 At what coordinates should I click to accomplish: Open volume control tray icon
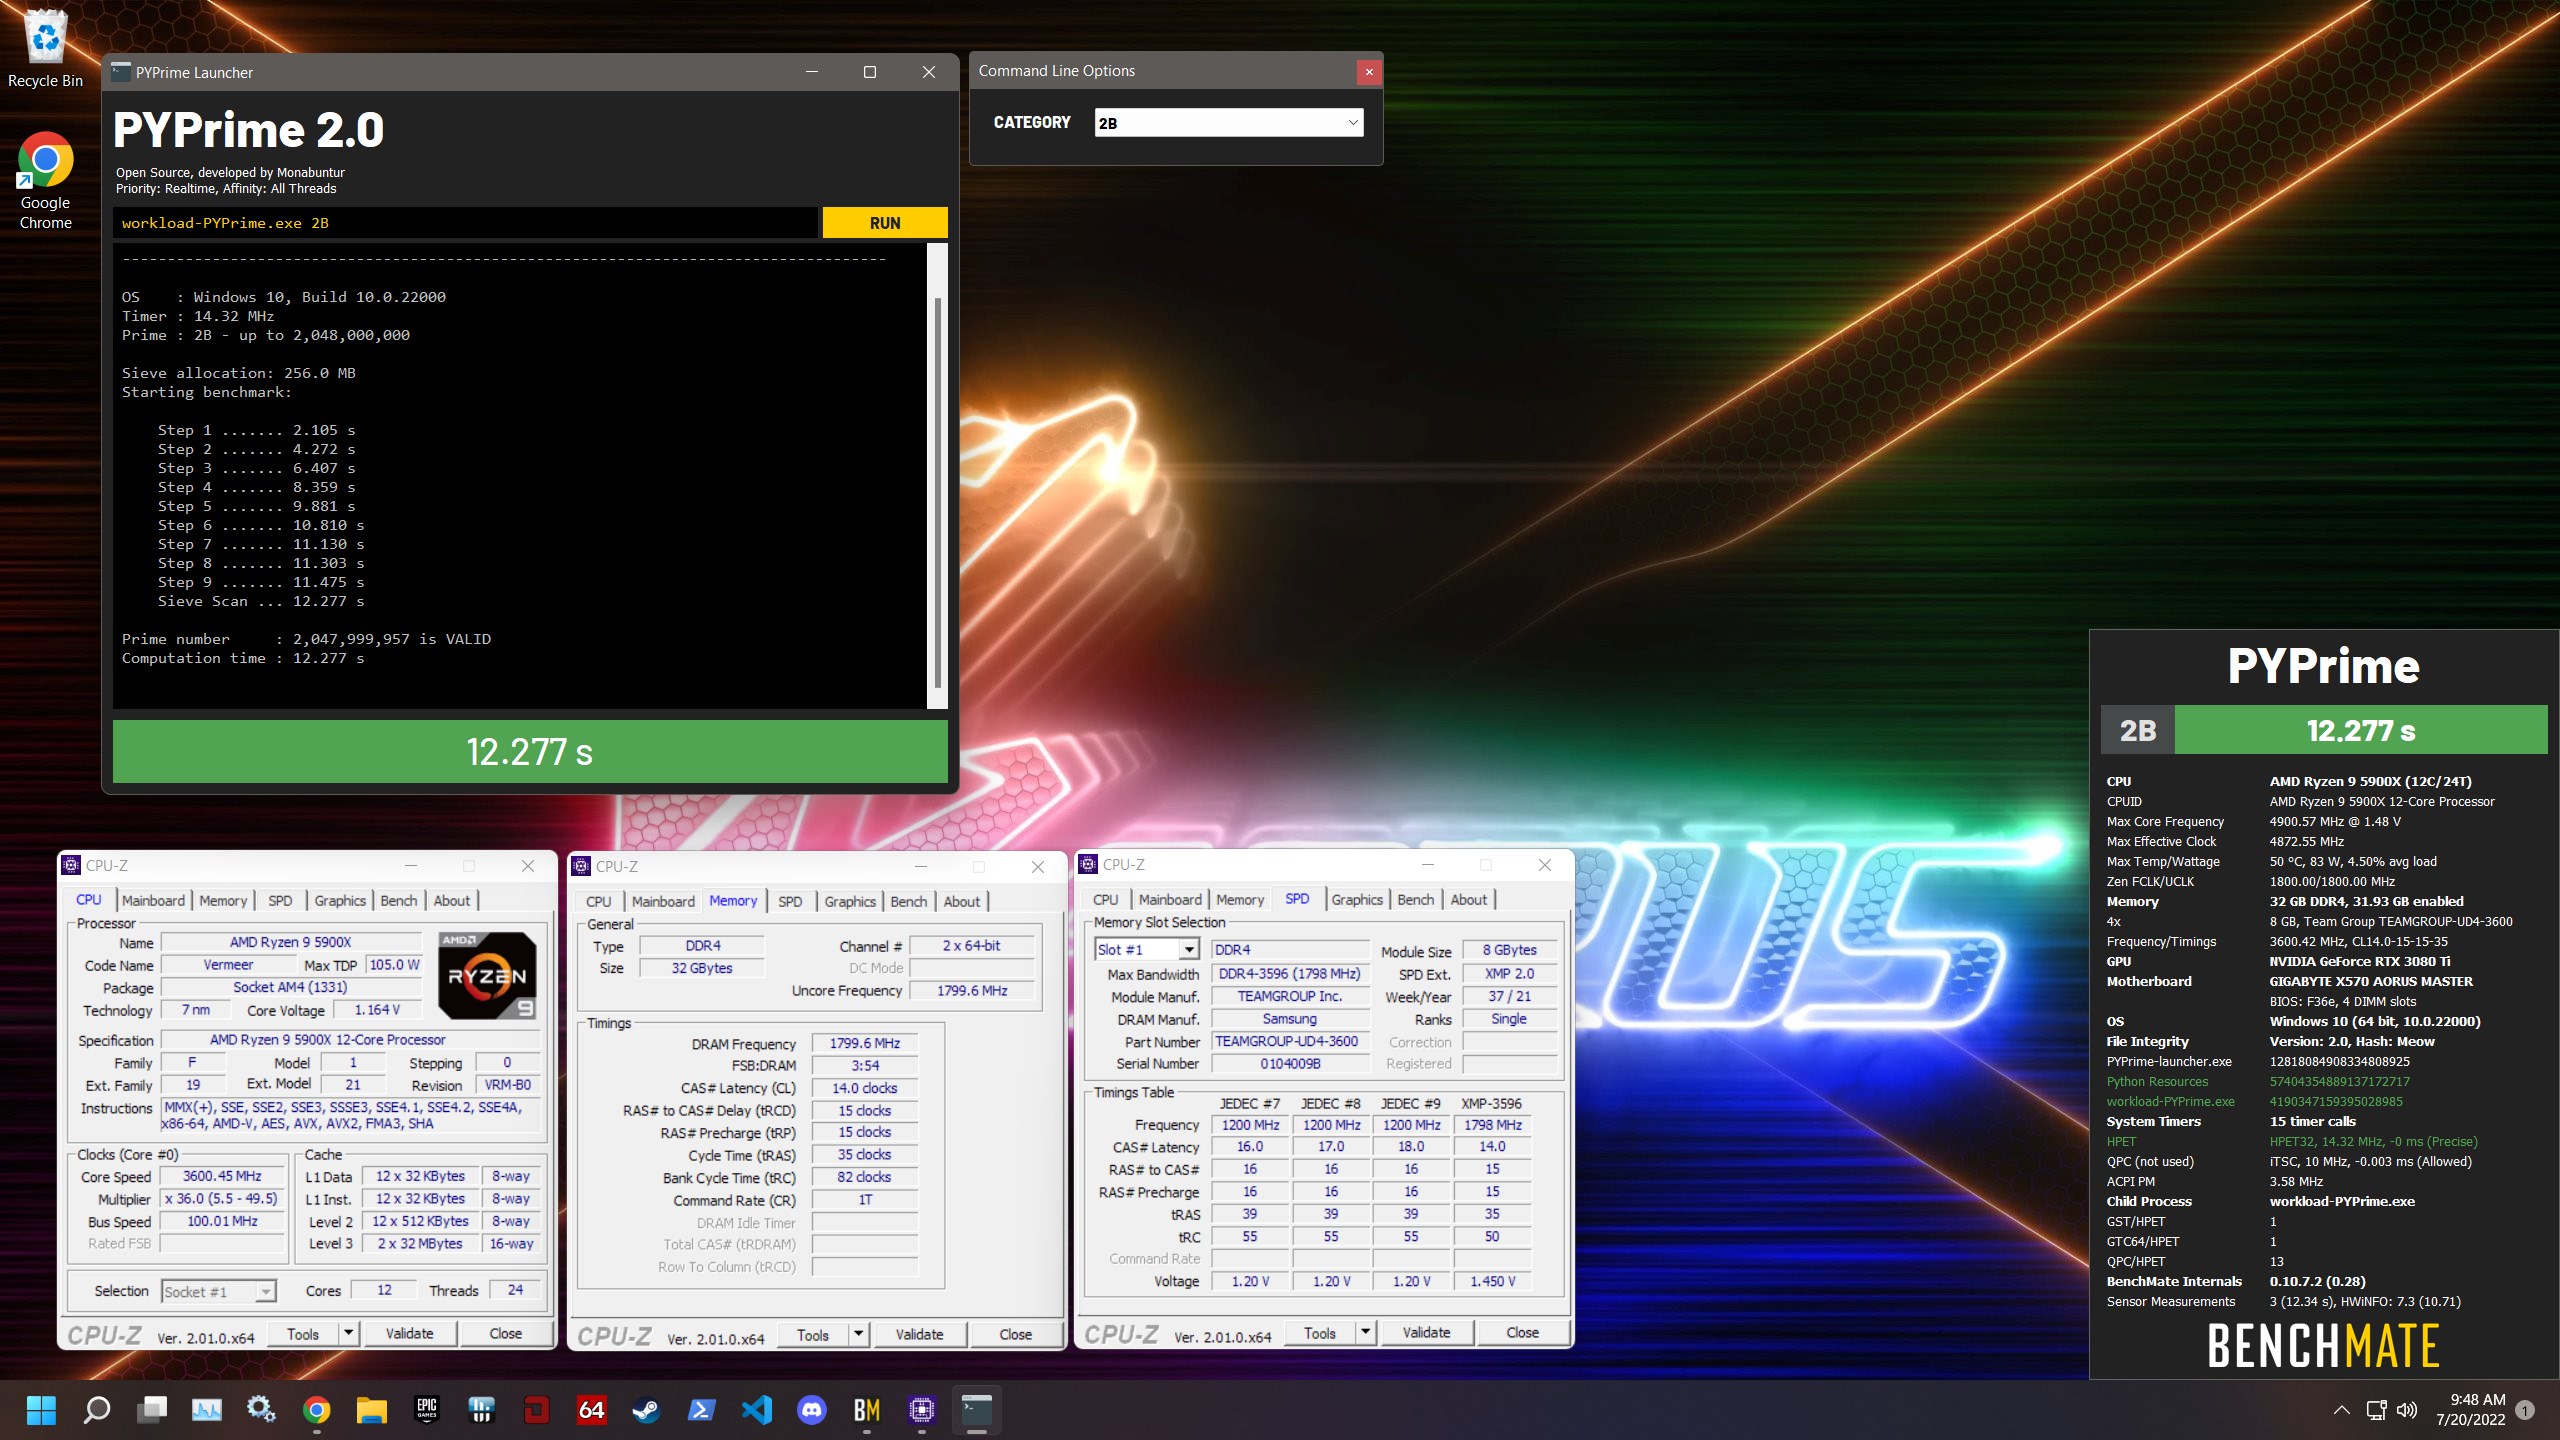click(2407, 1410)
